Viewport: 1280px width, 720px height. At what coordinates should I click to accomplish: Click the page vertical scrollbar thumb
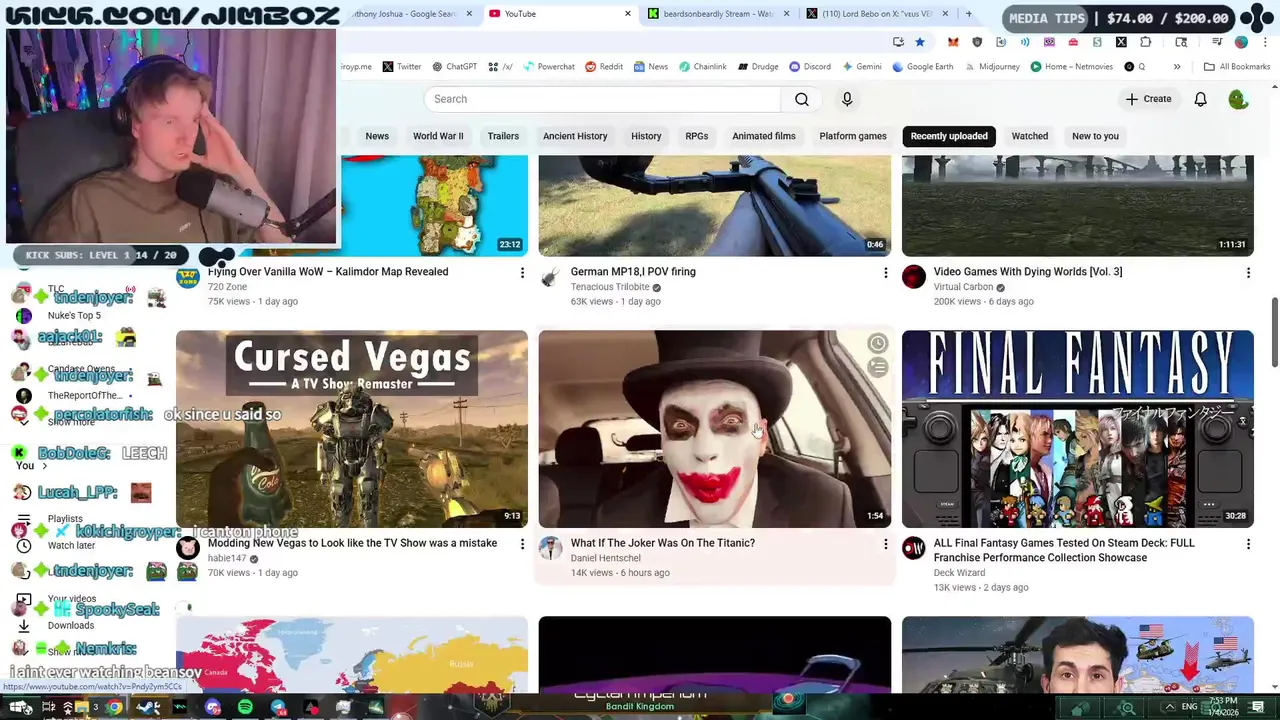coord(1274,332)
